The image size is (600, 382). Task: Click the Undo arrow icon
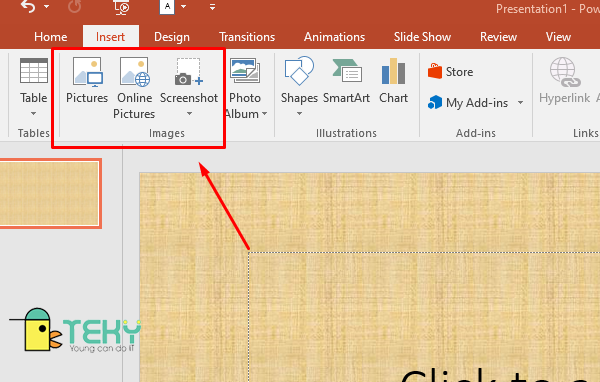click(x=28, y=7)
